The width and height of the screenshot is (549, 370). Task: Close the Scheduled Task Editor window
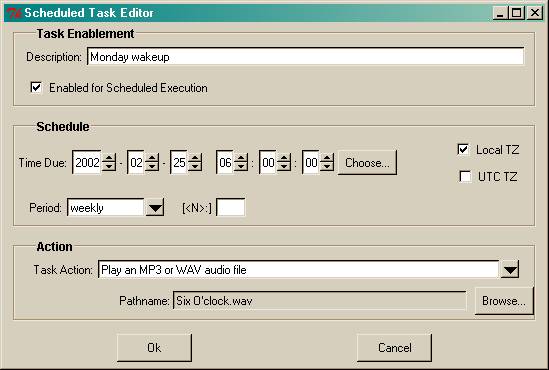point(535,13)
